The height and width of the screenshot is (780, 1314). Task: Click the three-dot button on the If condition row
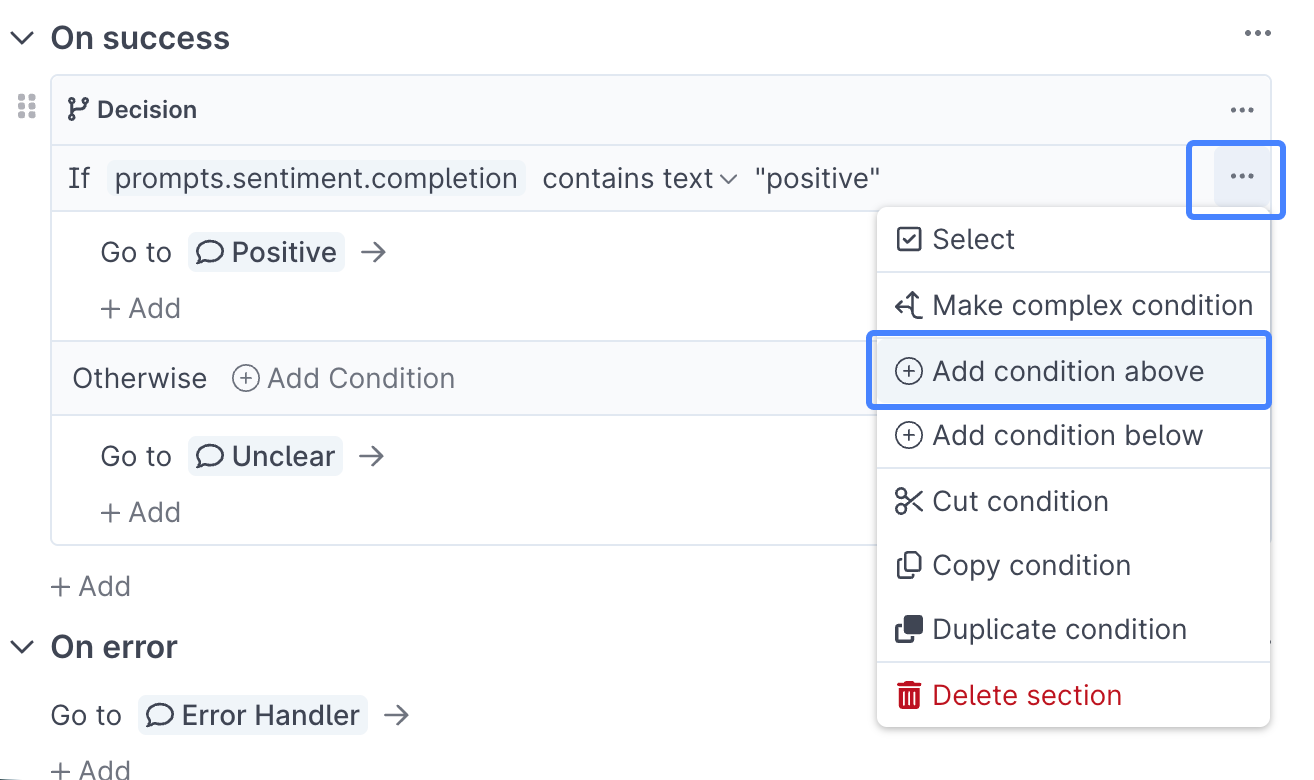pyautogui.click(x=1242, y=177)
